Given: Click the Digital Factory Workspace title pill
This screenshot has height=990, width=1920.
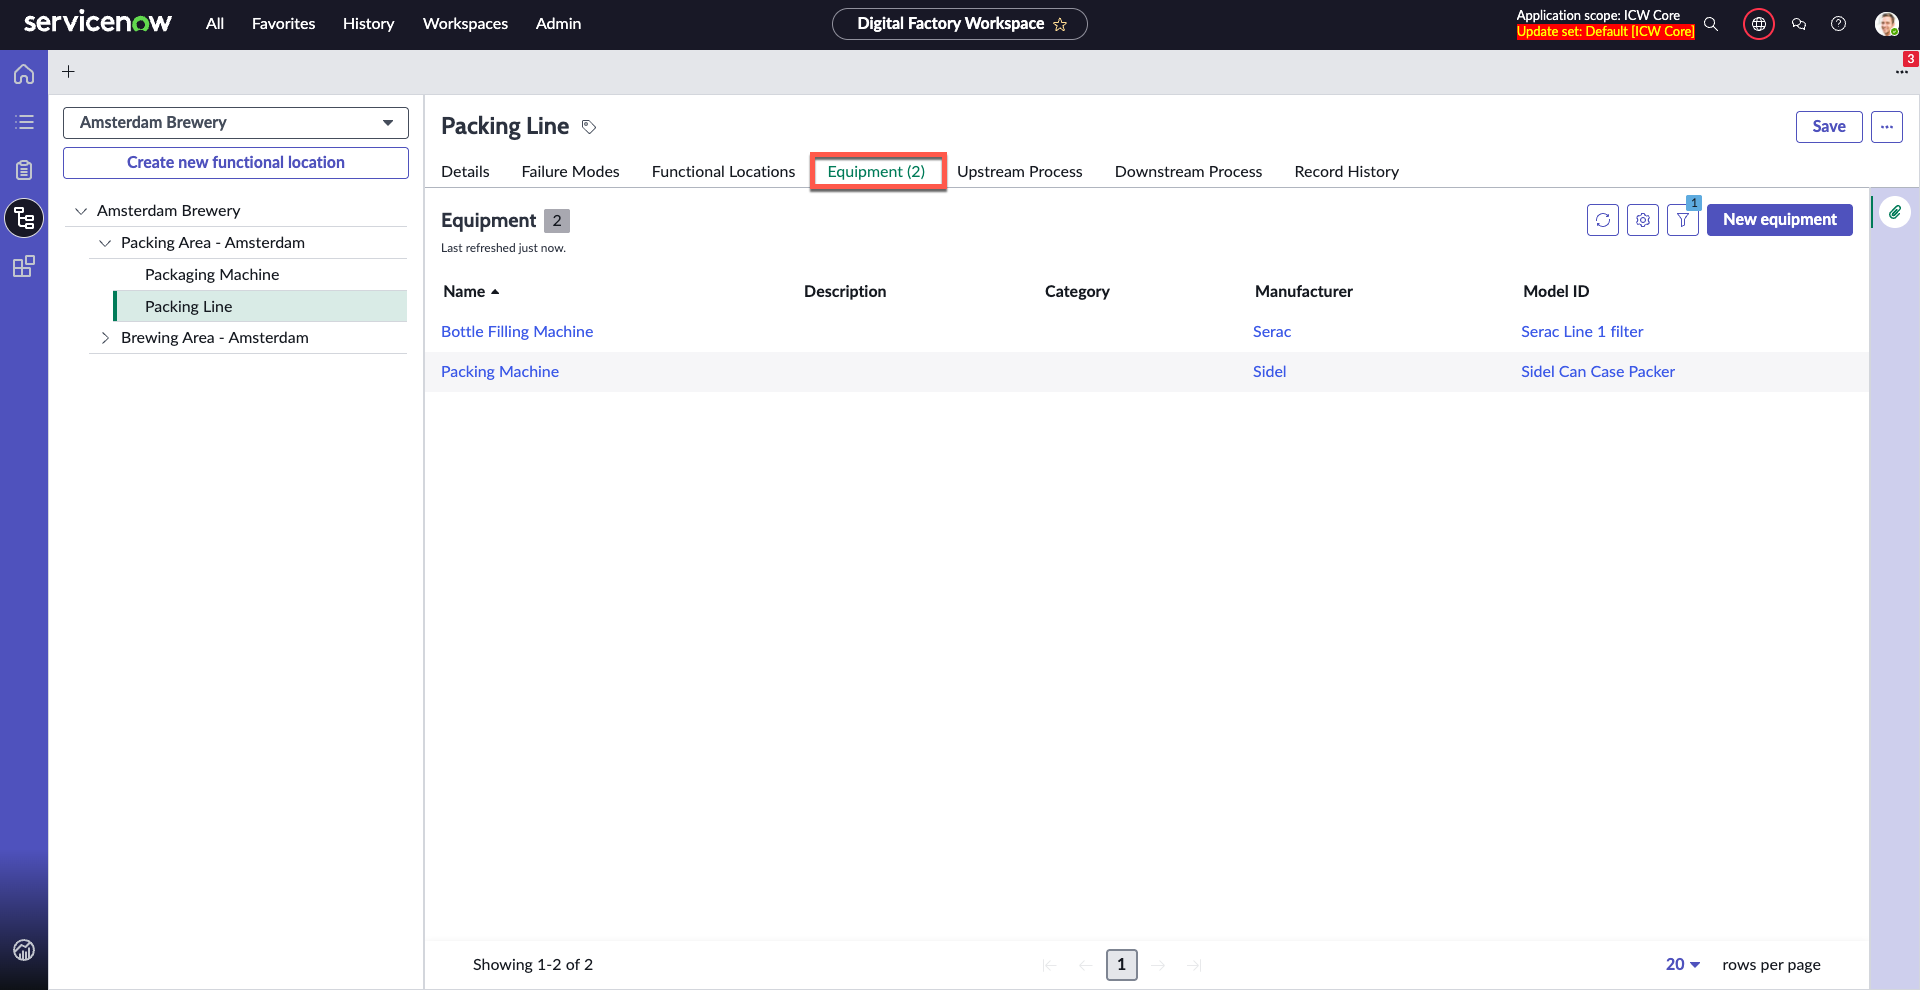Looking at the screenshot, I should pos(959,24).
